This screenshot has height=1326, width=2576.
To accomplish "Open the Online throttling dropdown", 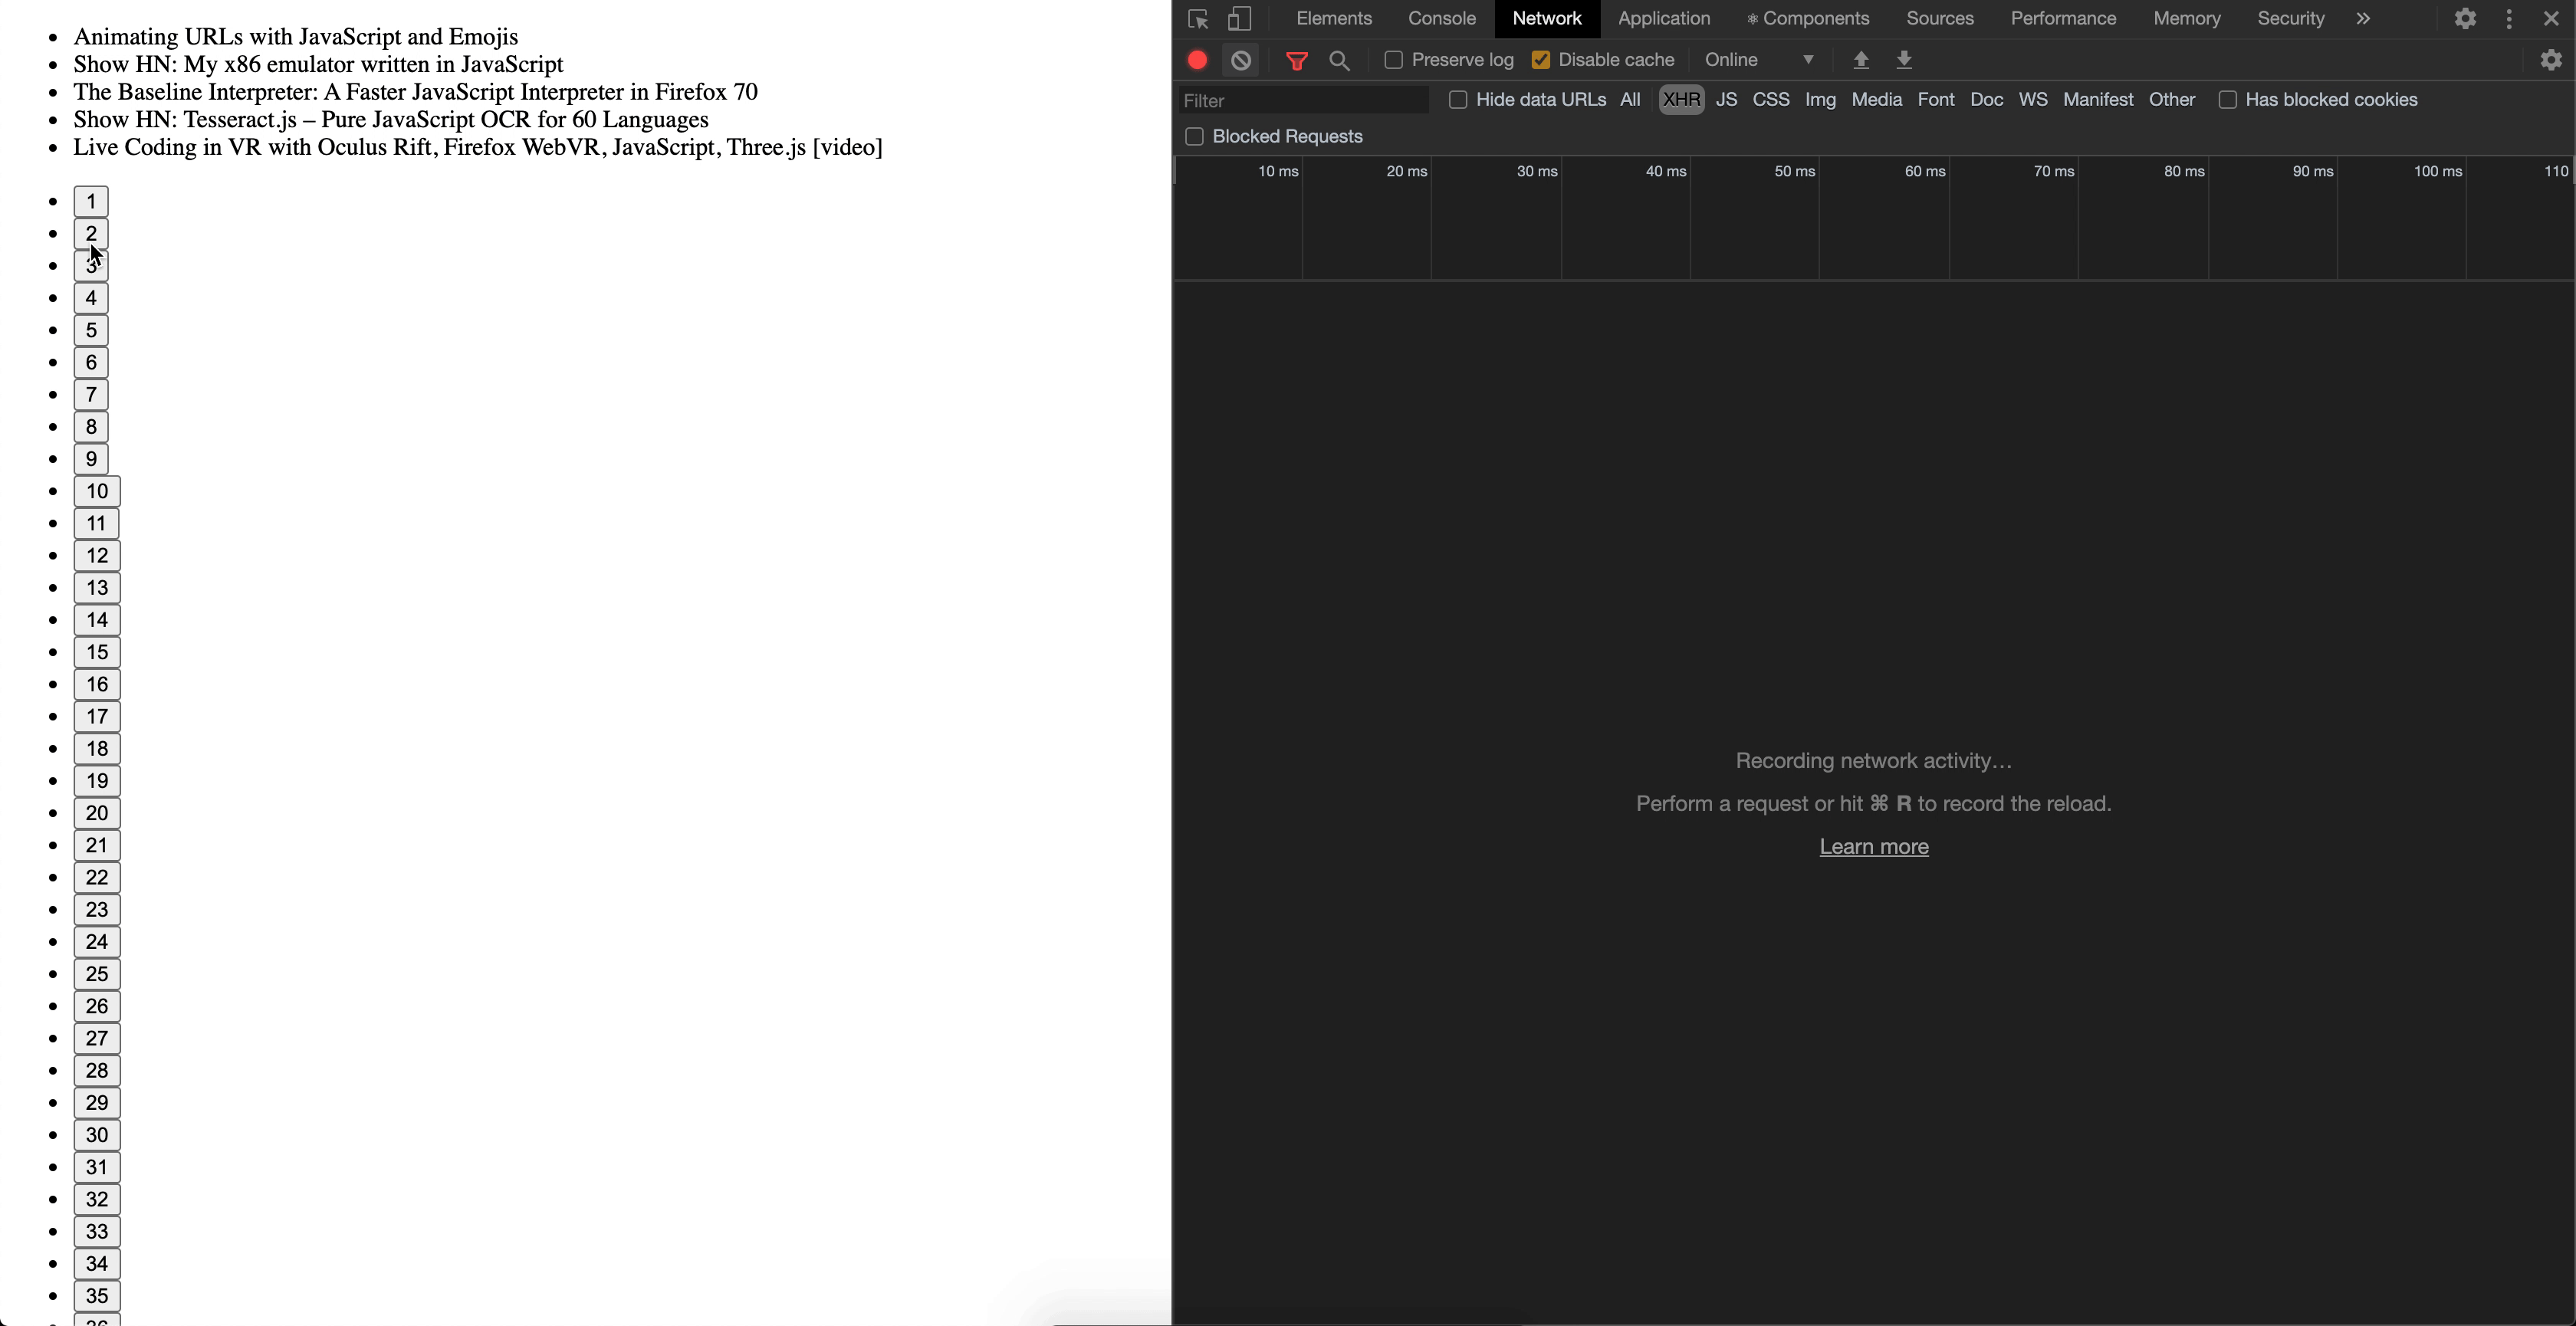I will point(1757,60).
